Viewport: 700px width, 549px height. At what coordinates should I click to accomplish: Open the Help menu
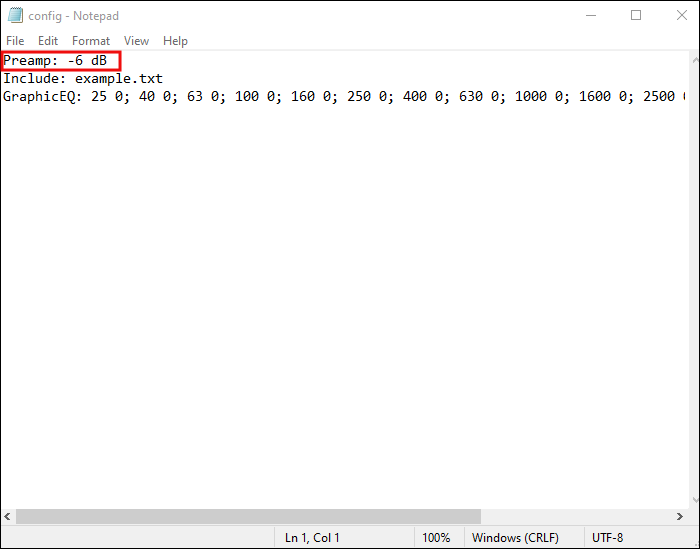[x=175, y=41]
